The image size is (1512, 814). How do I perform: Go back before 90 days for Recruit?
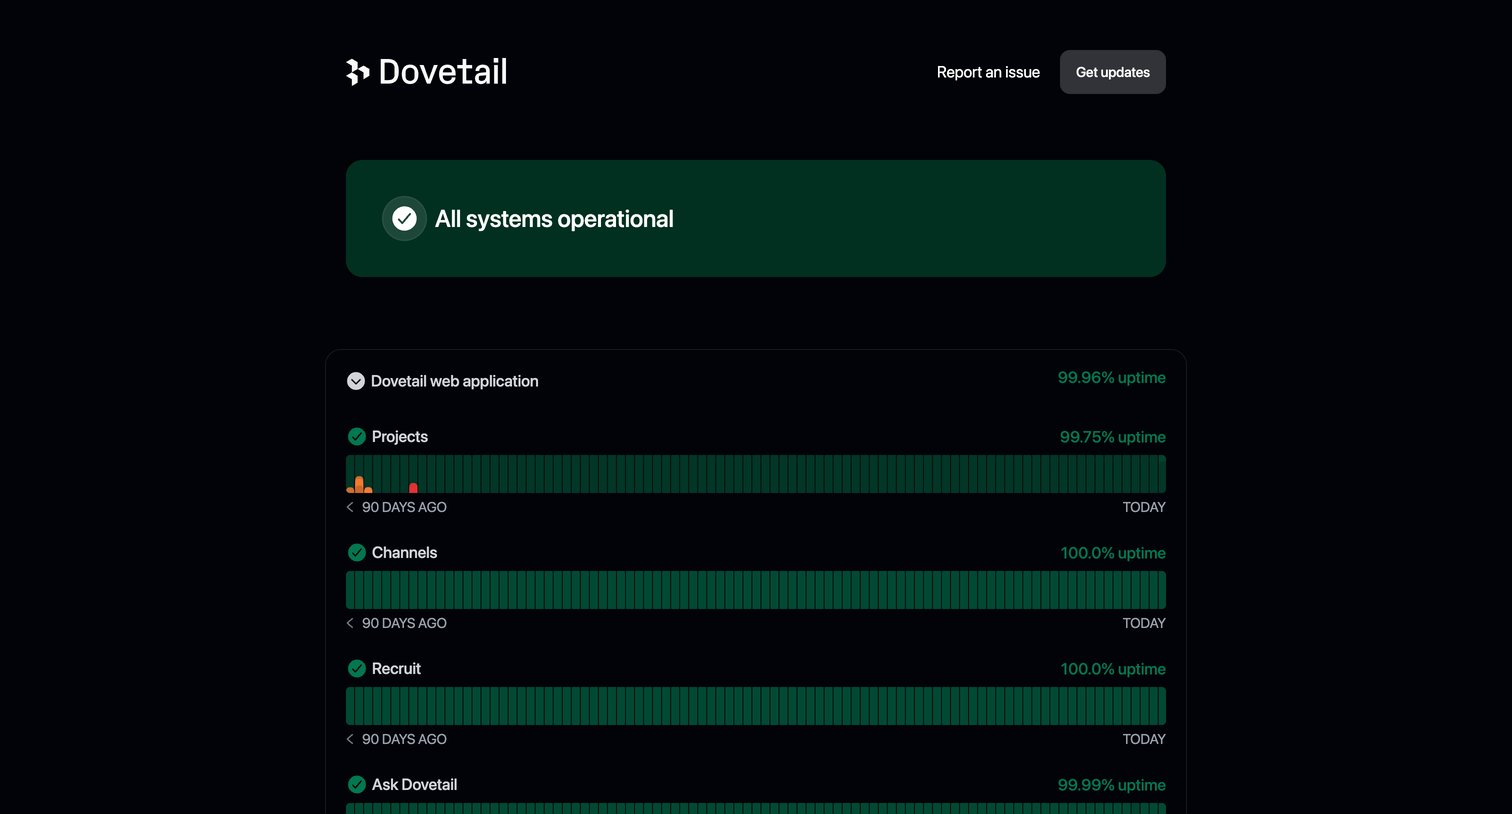350,739
